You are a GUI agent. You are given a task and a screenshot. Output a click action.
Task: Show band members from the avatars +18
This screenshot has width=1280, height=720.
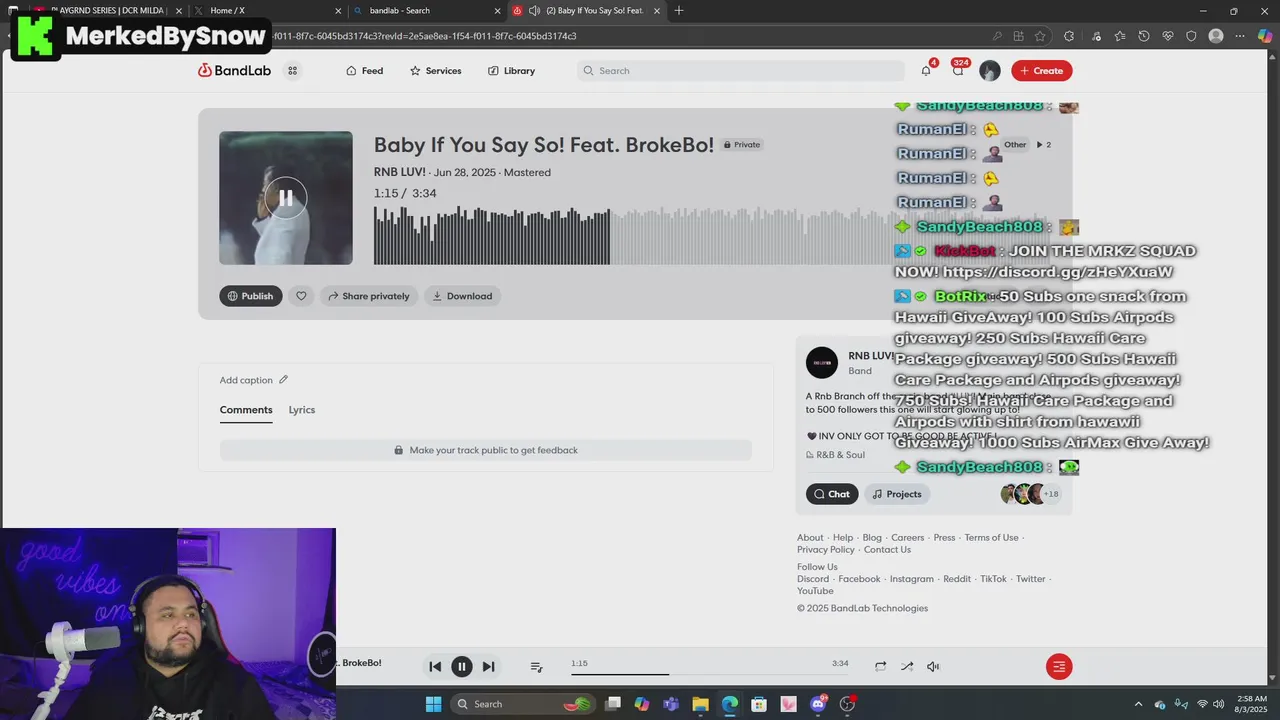[1030, 494]
